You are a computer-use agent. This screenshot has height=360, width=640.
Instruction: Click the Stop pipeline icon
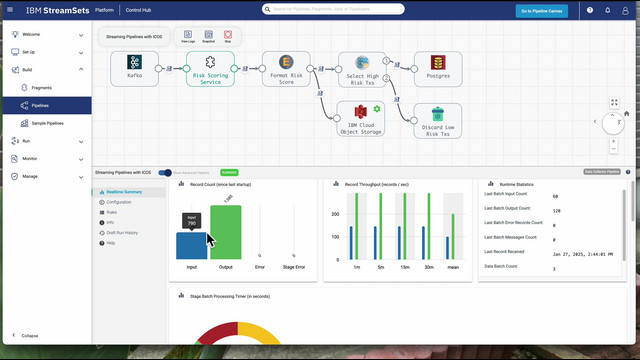point(228,36)
